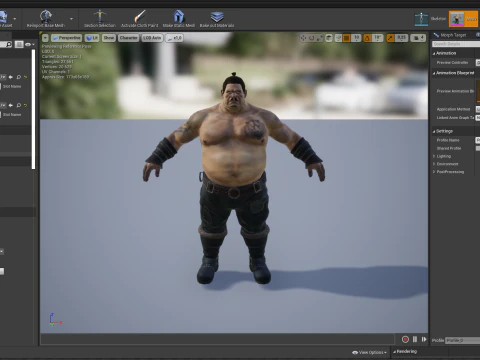The image size is (480, 360).
Task: Open the x1.0 playback speed menu
Action: [174, 38]
